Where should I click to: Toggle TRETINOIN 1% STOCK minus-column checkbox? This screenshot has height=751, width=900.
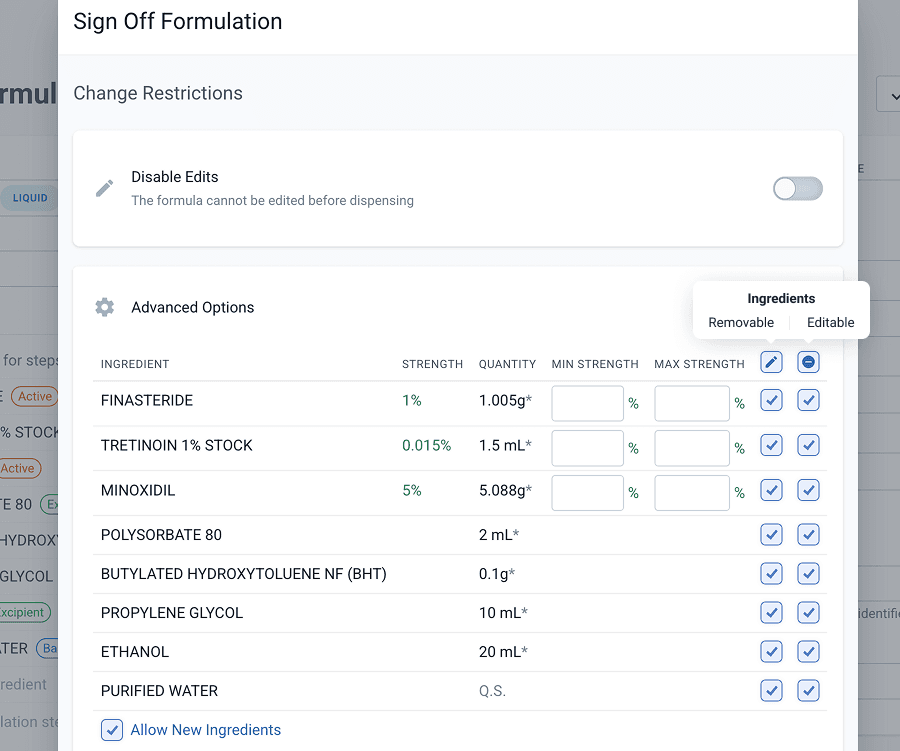(808, 445)
